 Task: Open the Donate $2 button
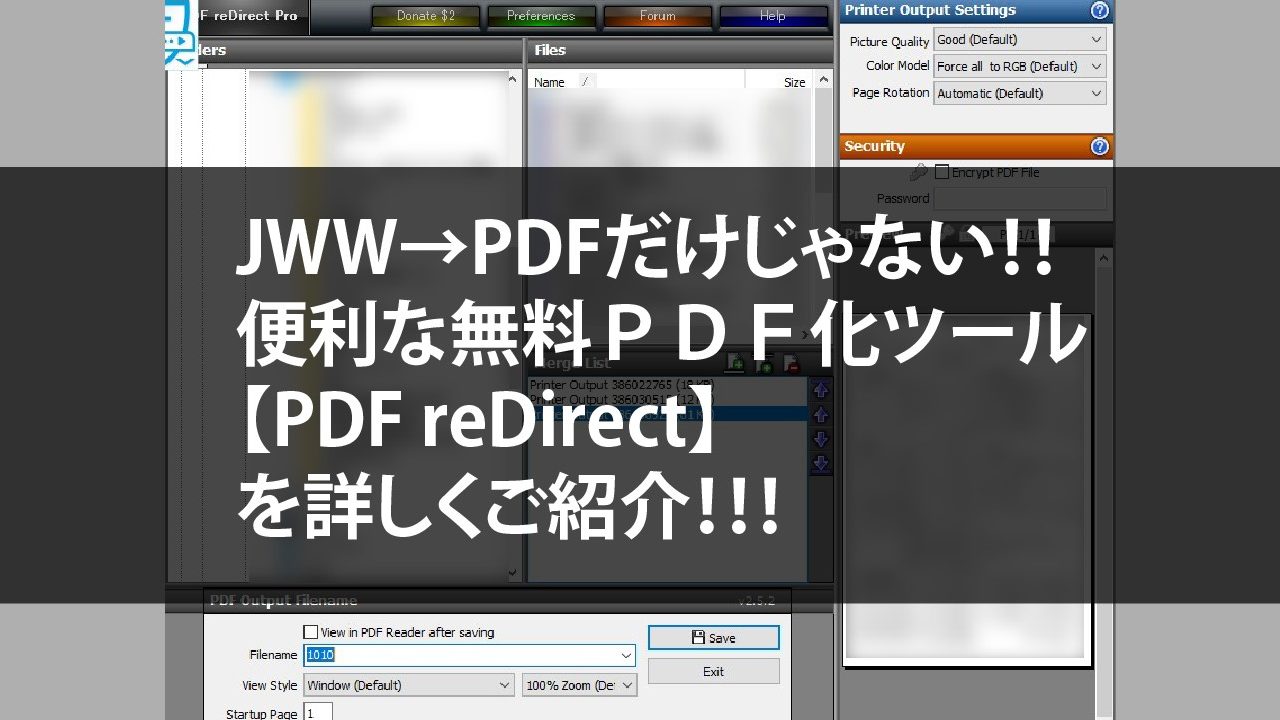[425, 16]
